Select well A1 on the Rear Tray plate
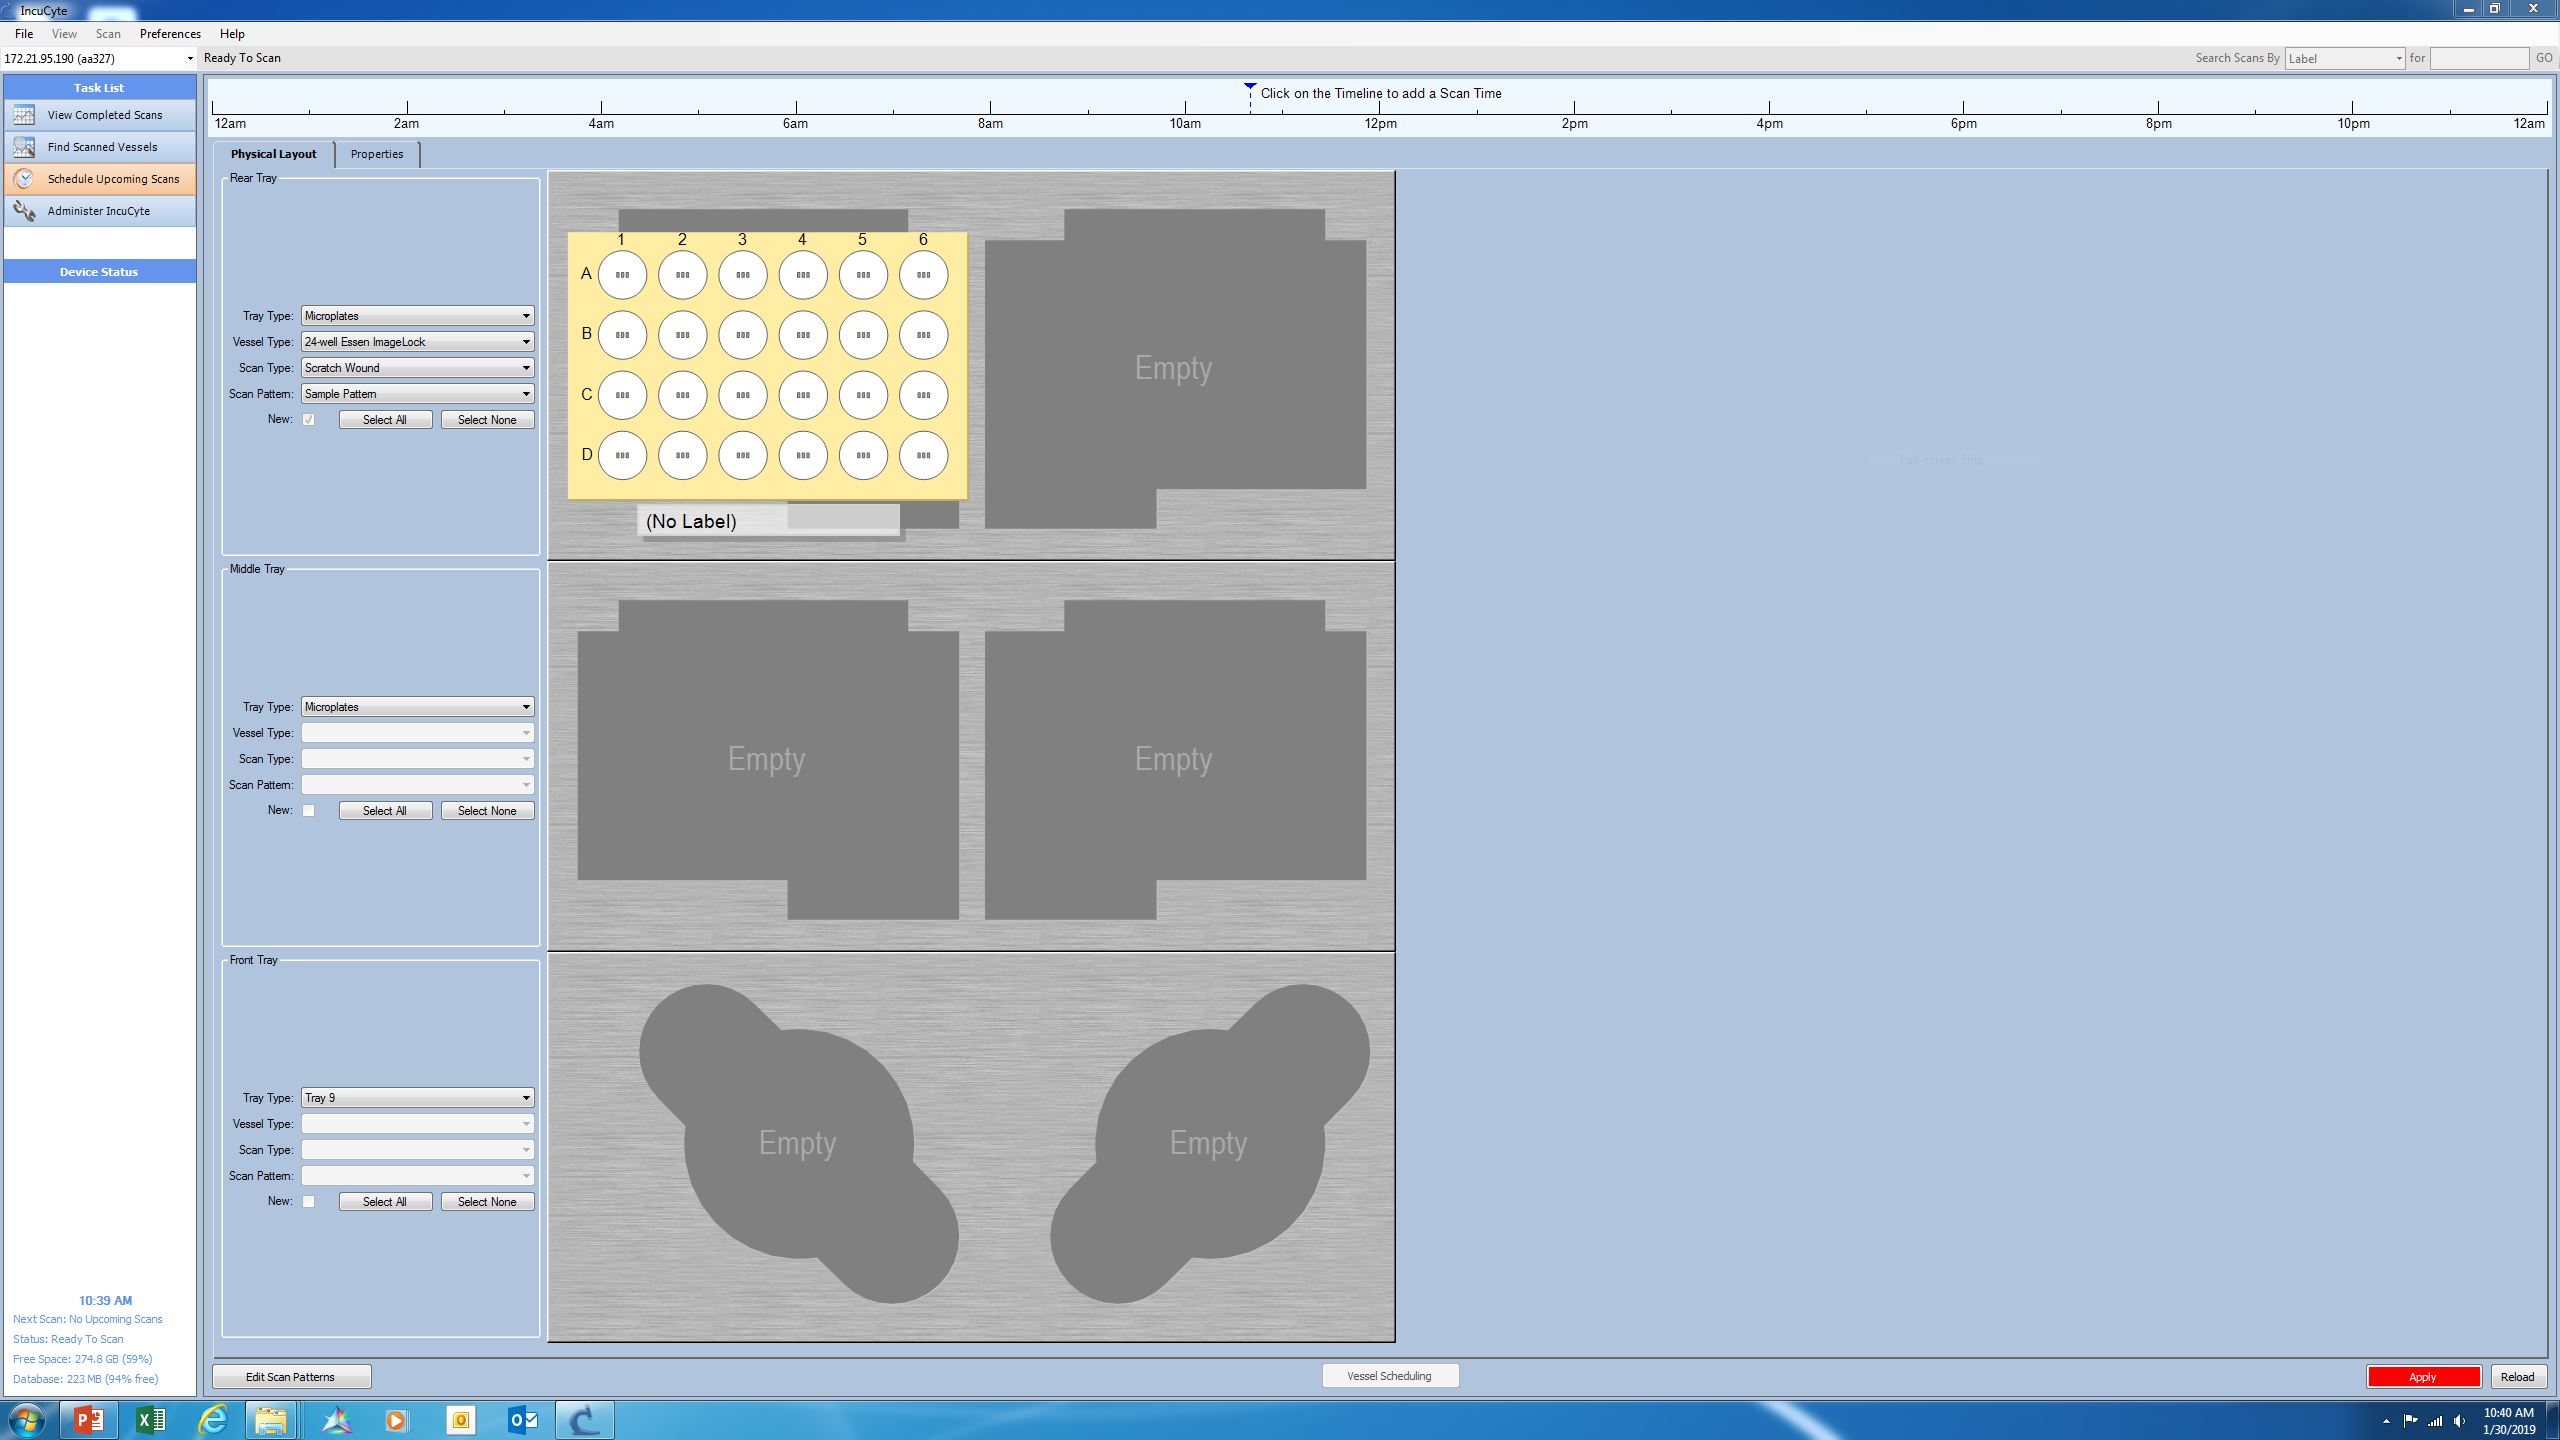 click(x=622, y=275)
